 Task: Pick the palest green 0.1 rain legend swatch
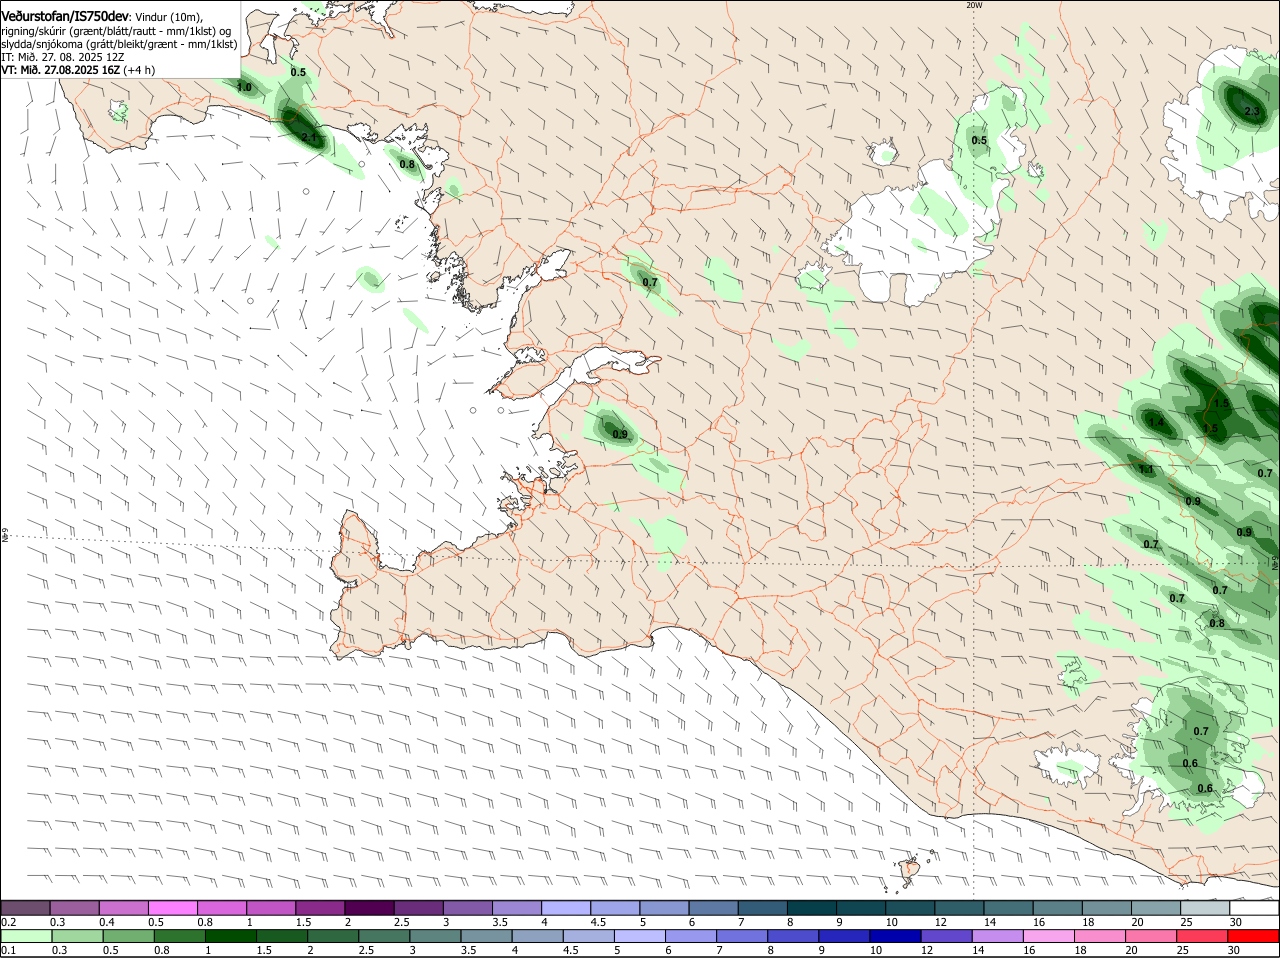[x=25, y=936]
